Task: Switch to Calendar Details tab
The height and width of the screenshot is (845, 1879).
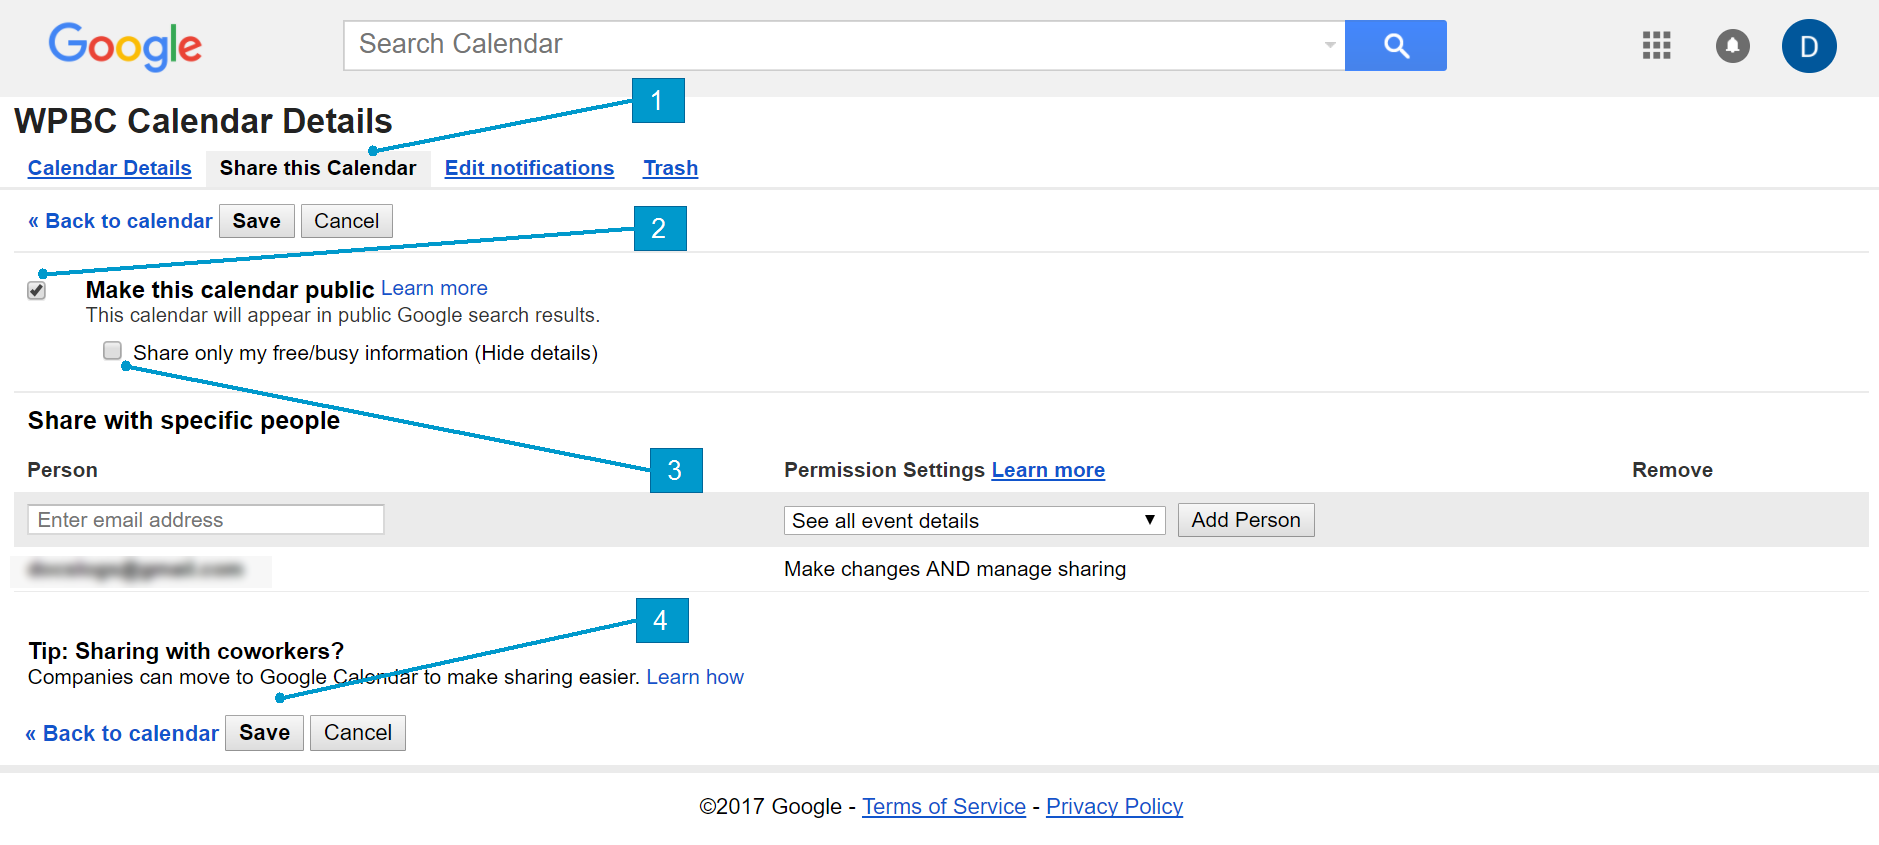Action: coord(110,168)
